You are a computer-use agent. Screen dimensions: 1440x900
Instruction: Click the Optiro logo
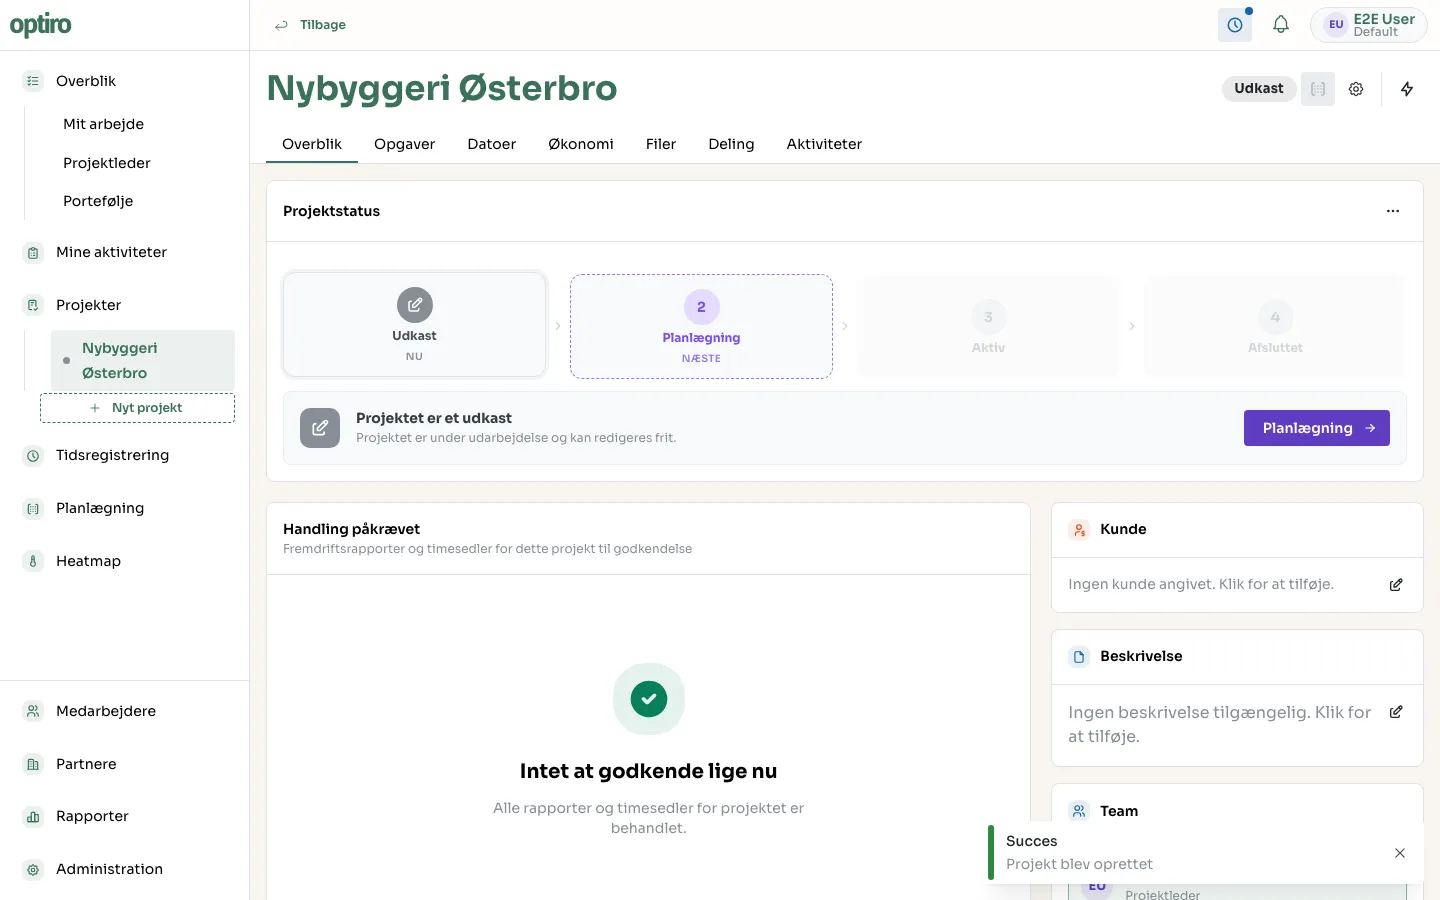[x=41, y=25]
